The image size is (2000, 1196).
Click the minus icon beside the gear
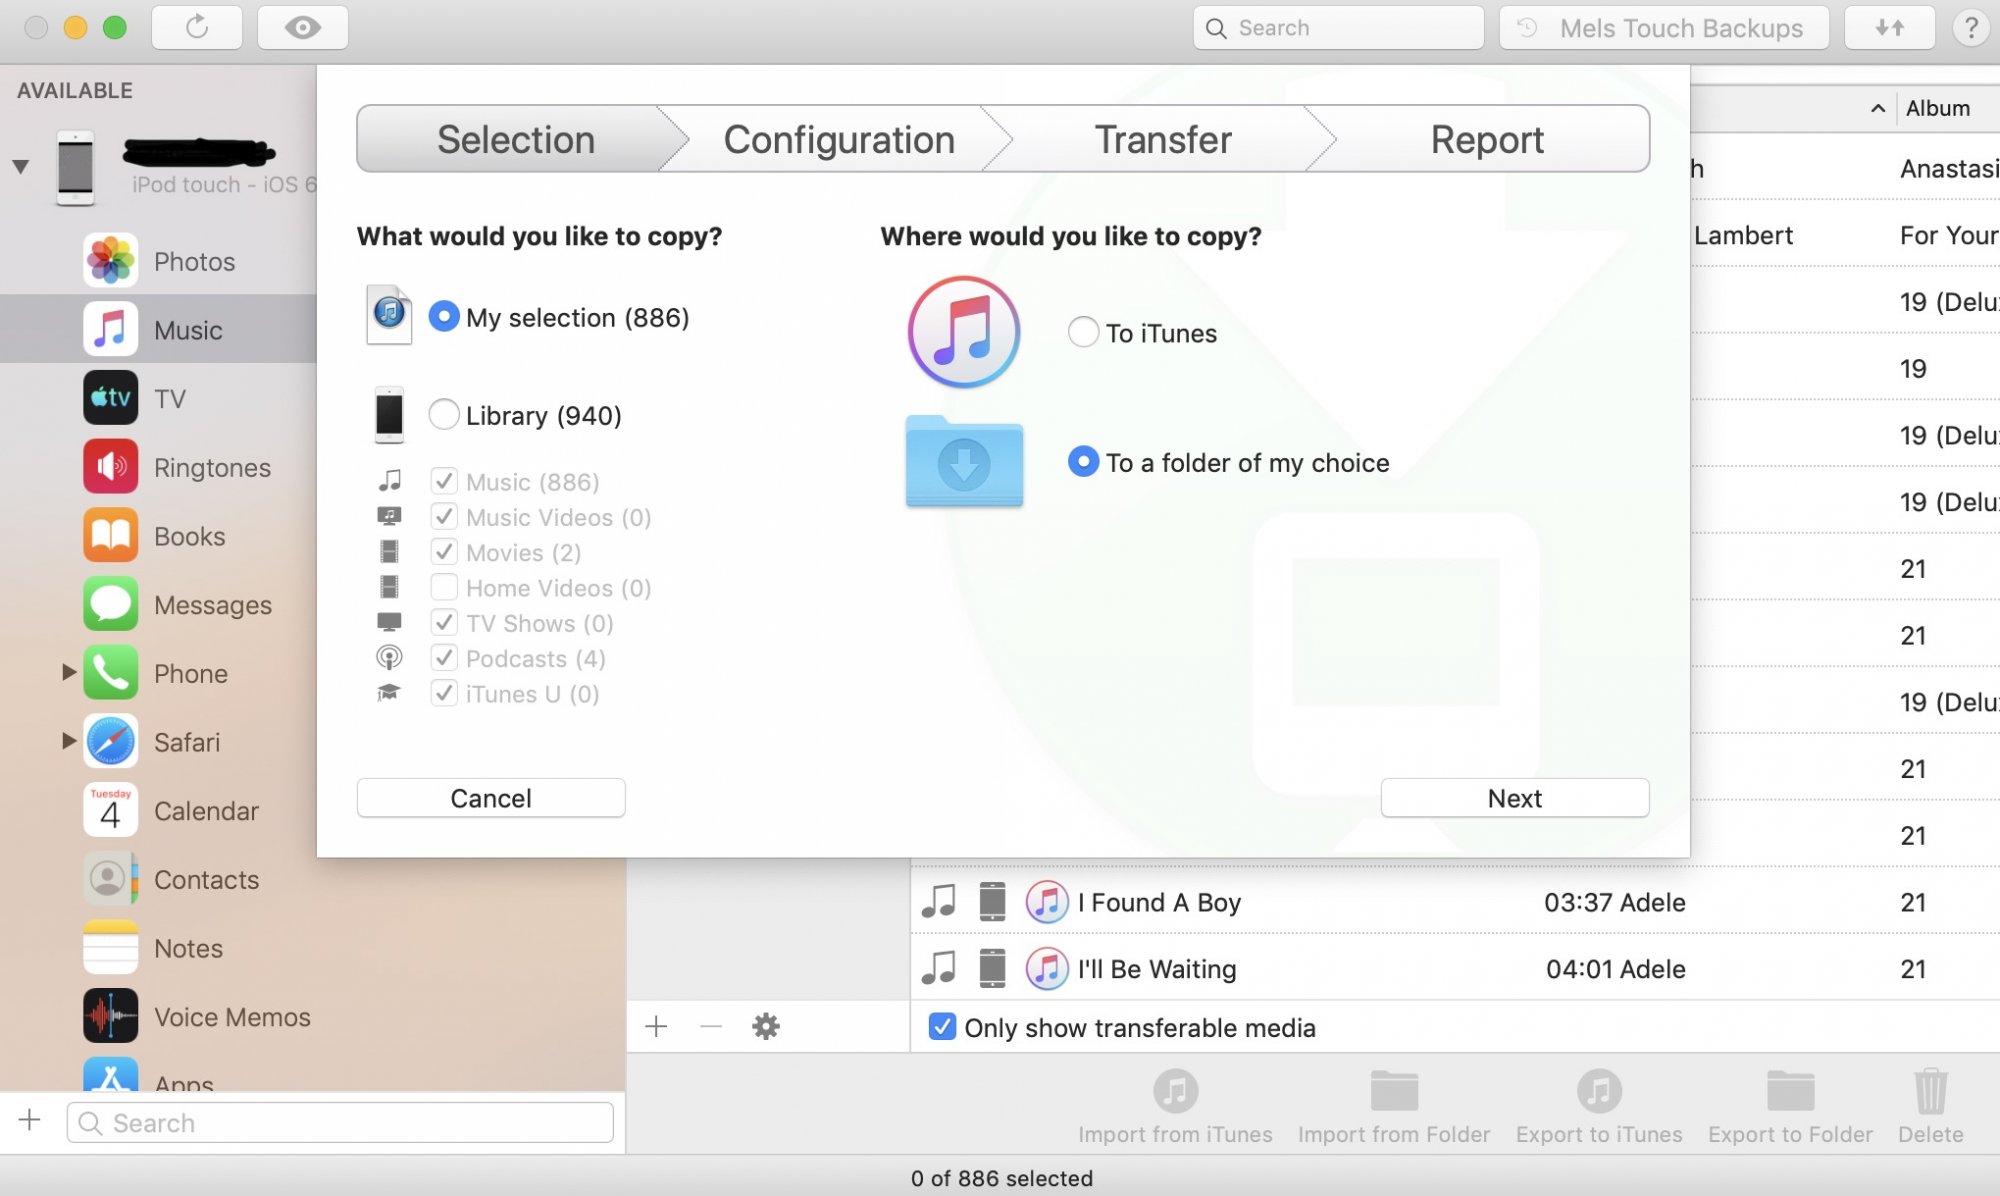(x=711, y=1026)
